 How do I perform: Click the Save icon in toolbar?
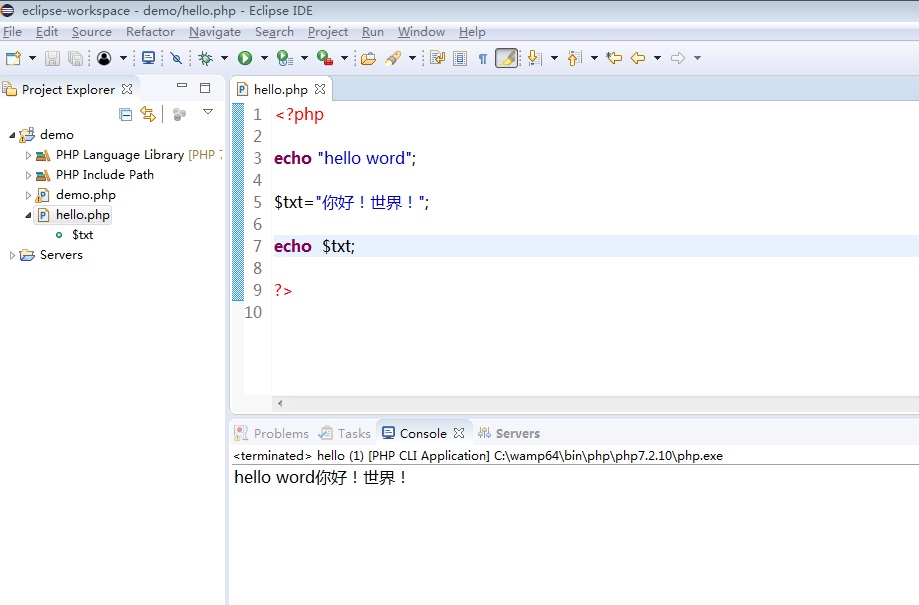click(52, 58)
